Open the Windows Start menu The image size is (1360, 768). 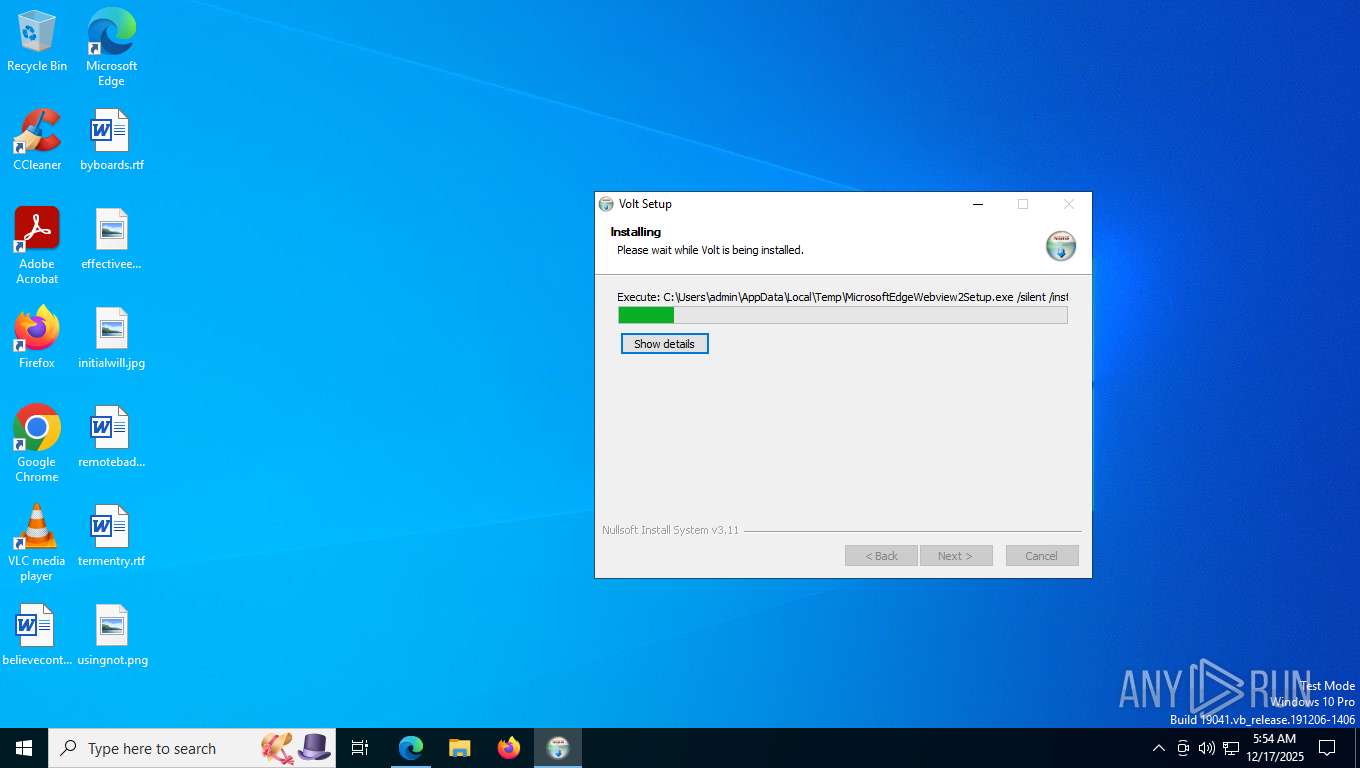click(x=24, y=748)
